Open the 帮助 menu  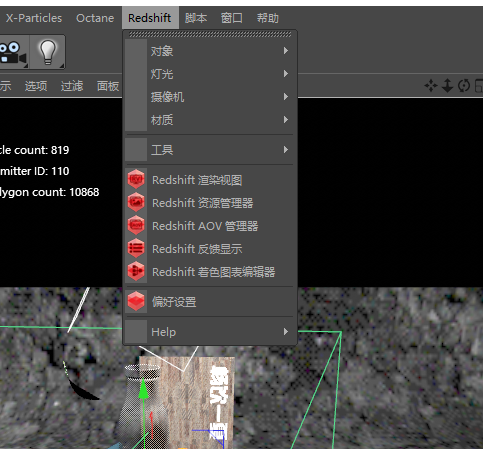pos(268,18)
